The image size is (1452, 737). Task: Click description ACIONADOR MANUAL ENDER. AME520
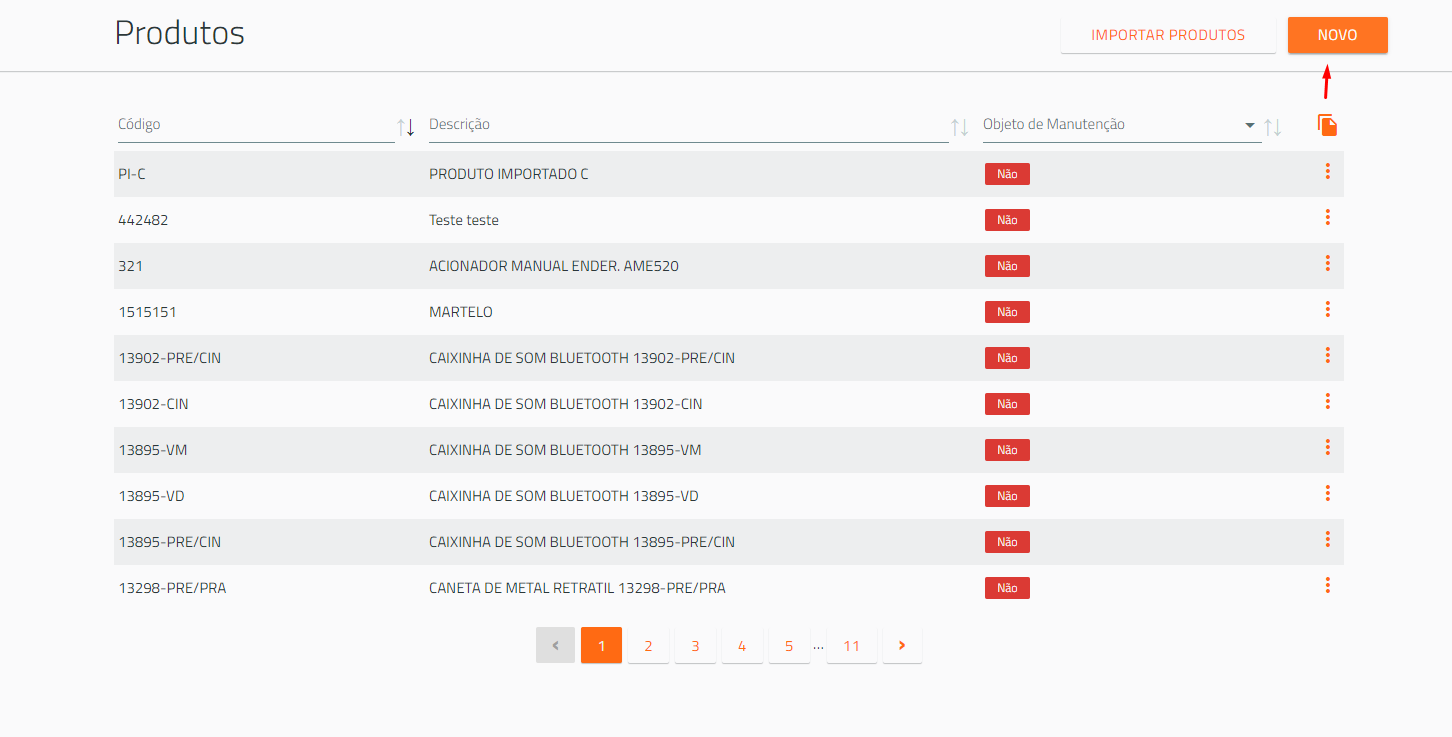(554, 266)
